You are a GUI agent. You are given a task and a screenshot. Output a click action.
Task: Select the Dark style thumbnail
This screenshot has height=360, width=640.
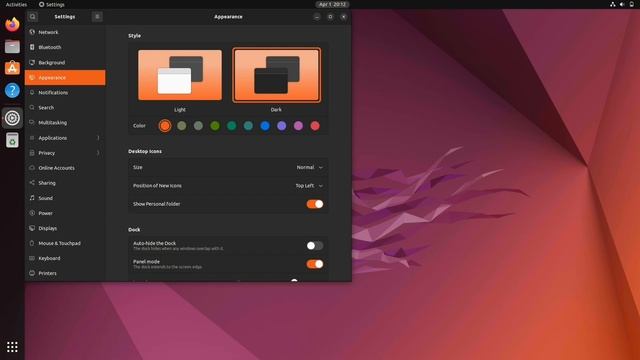[276, 75]
